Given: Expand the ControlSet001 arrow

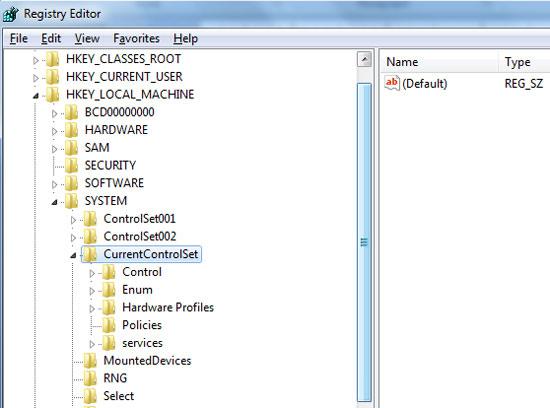Looking at the screenshot, I should [x=73, y=220].
